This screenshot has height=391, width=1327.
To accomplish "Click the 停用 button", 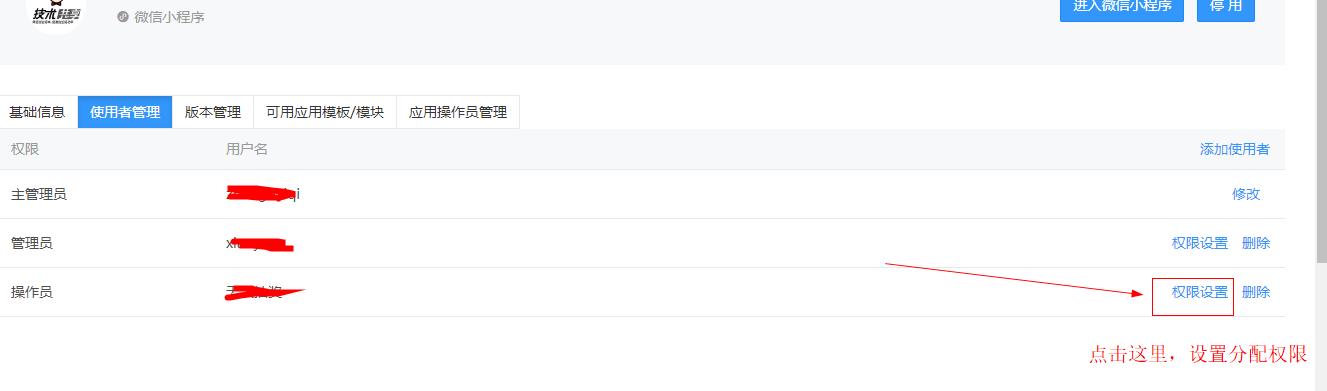I will pyautogui.click(x=1225, y=6).
